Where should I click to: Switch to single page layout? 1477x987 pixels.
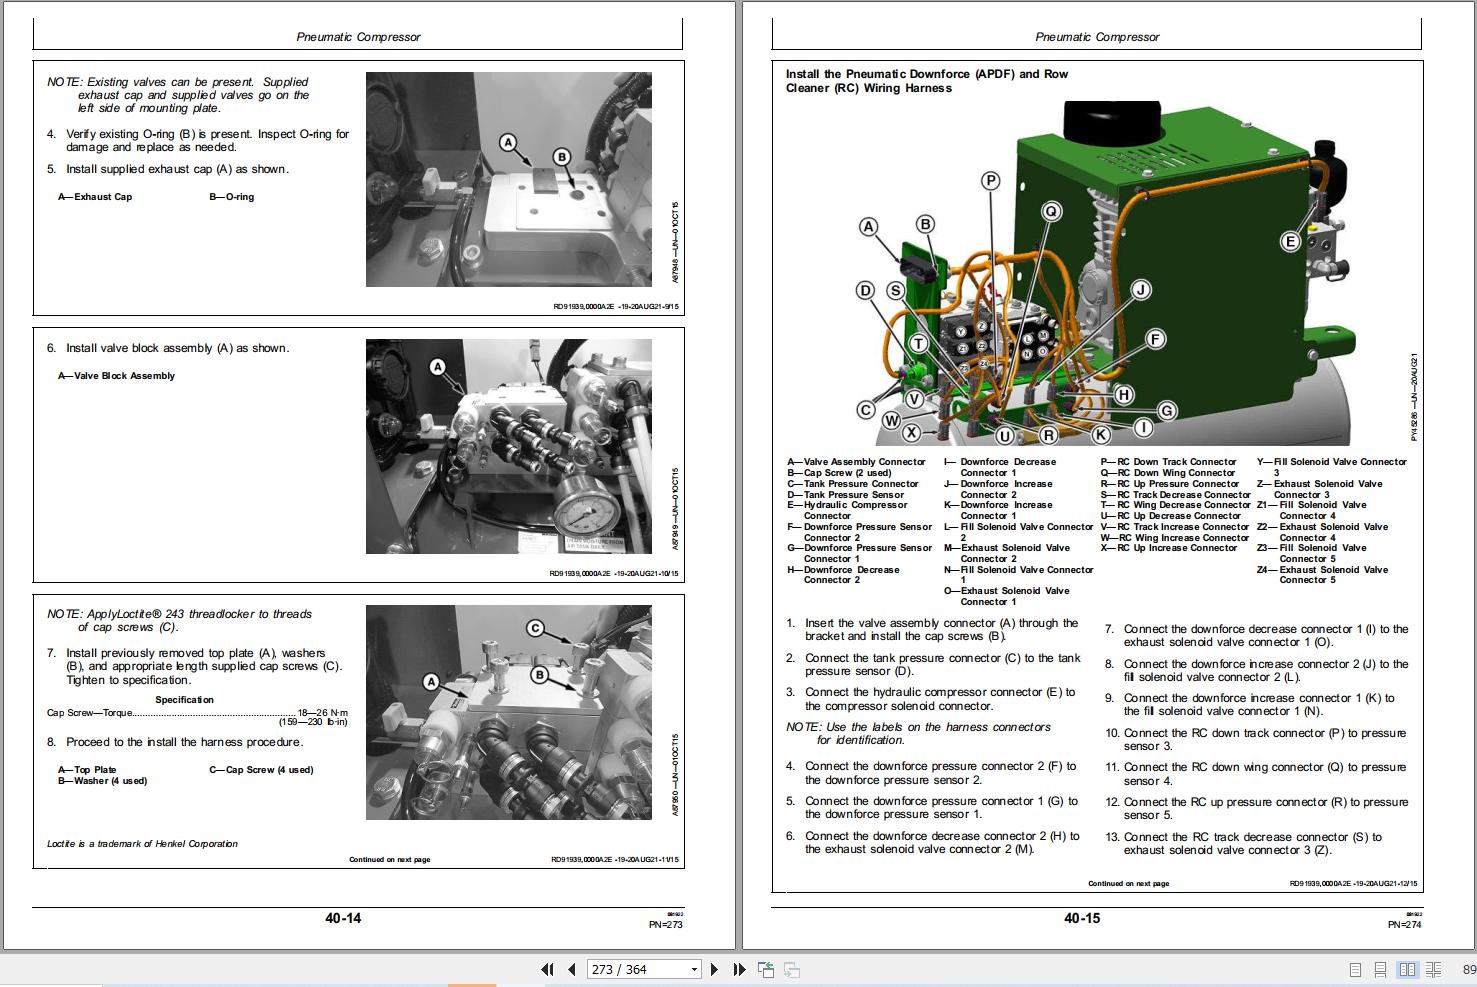[x=1355, y=970]
